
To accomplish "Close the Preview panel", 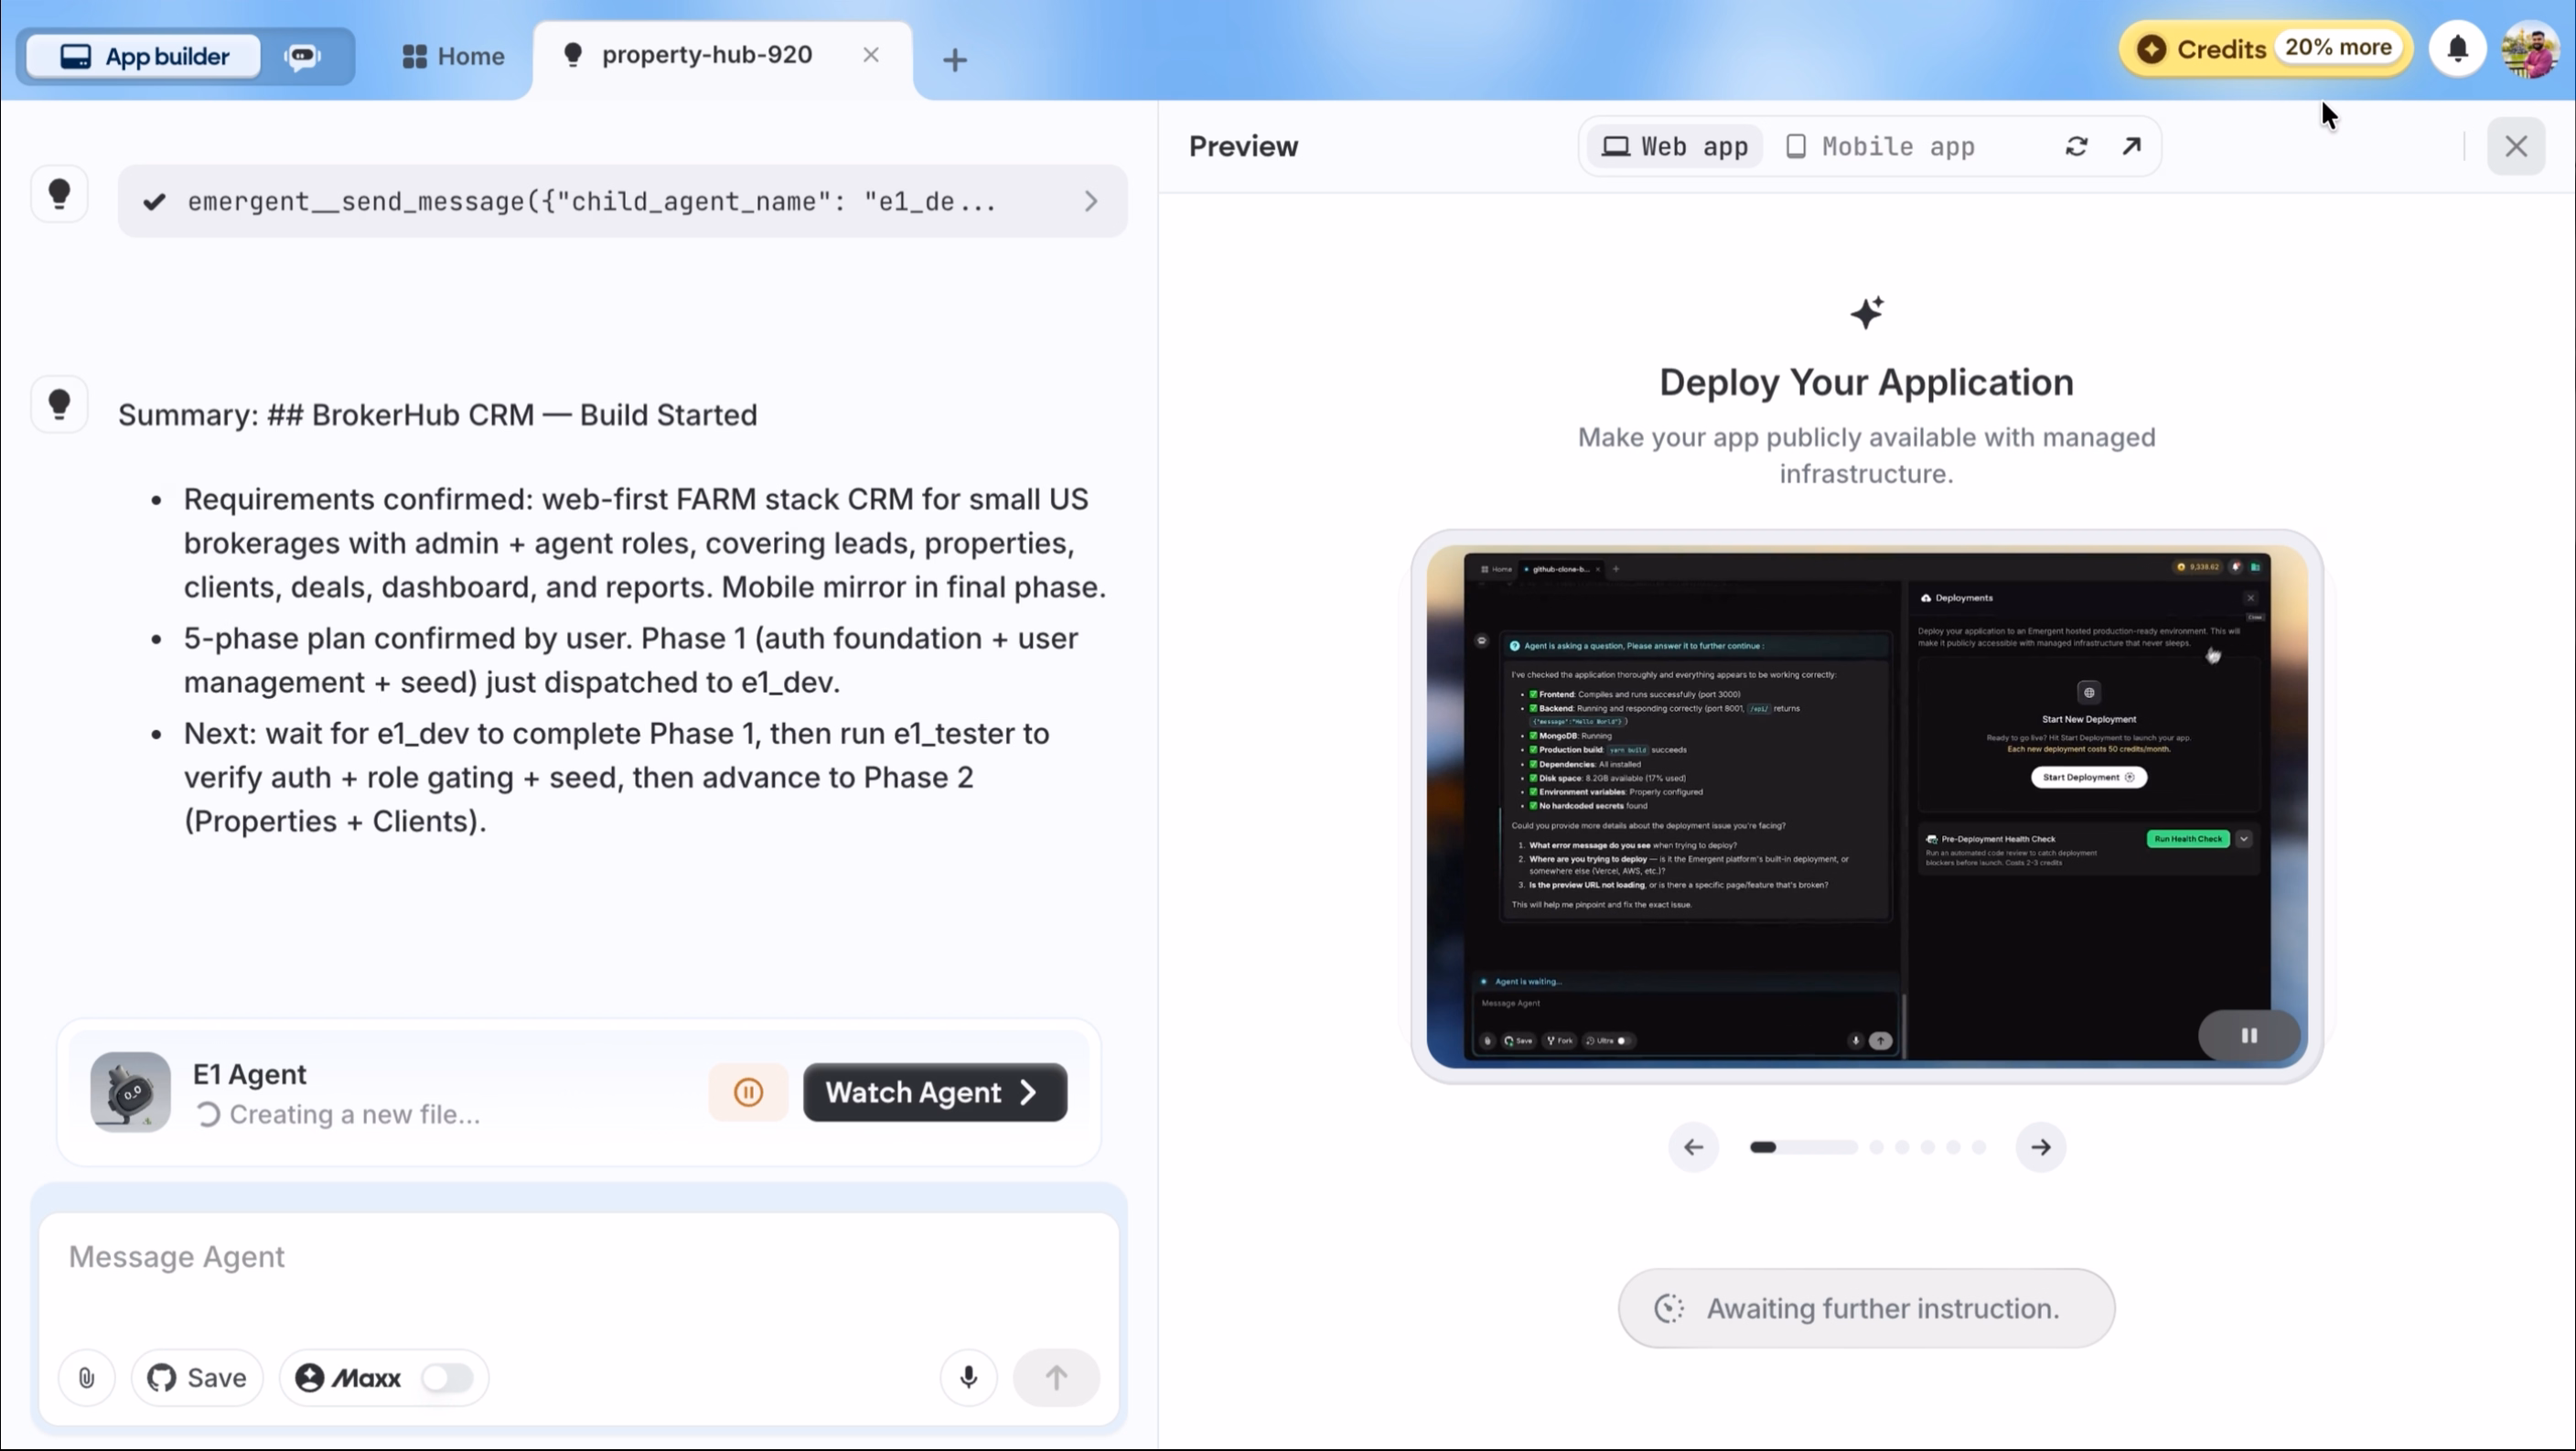I will click(2516, 147).
